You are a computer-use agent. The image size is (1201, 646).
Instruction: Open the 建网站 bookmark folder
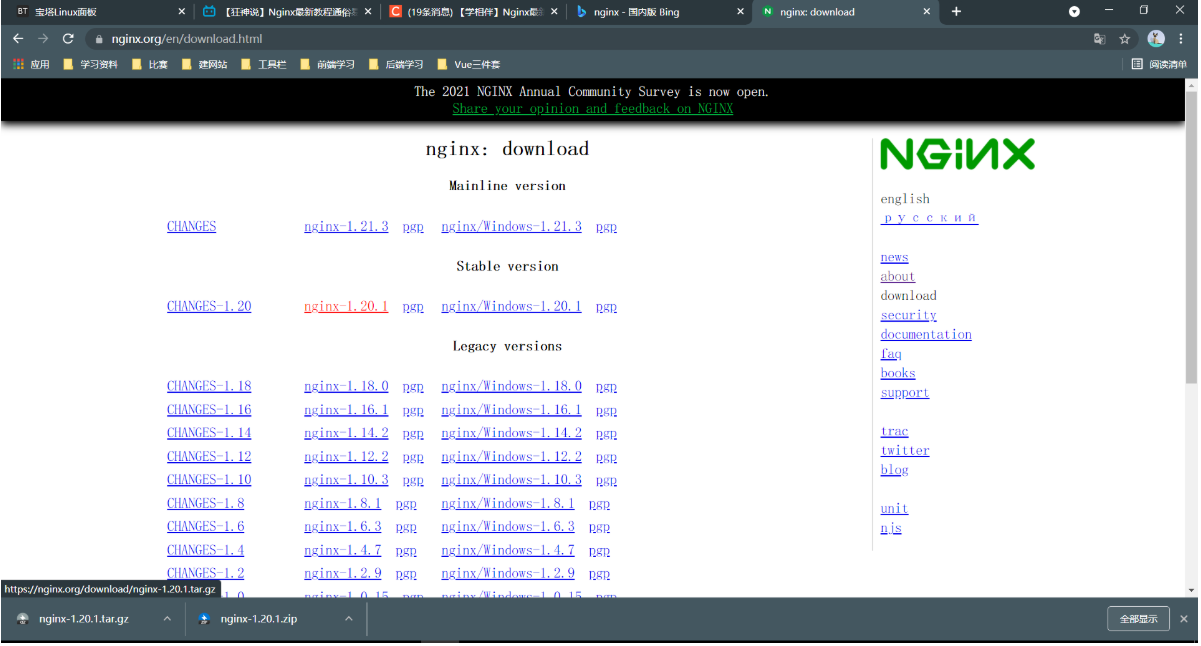pos(204,64)
